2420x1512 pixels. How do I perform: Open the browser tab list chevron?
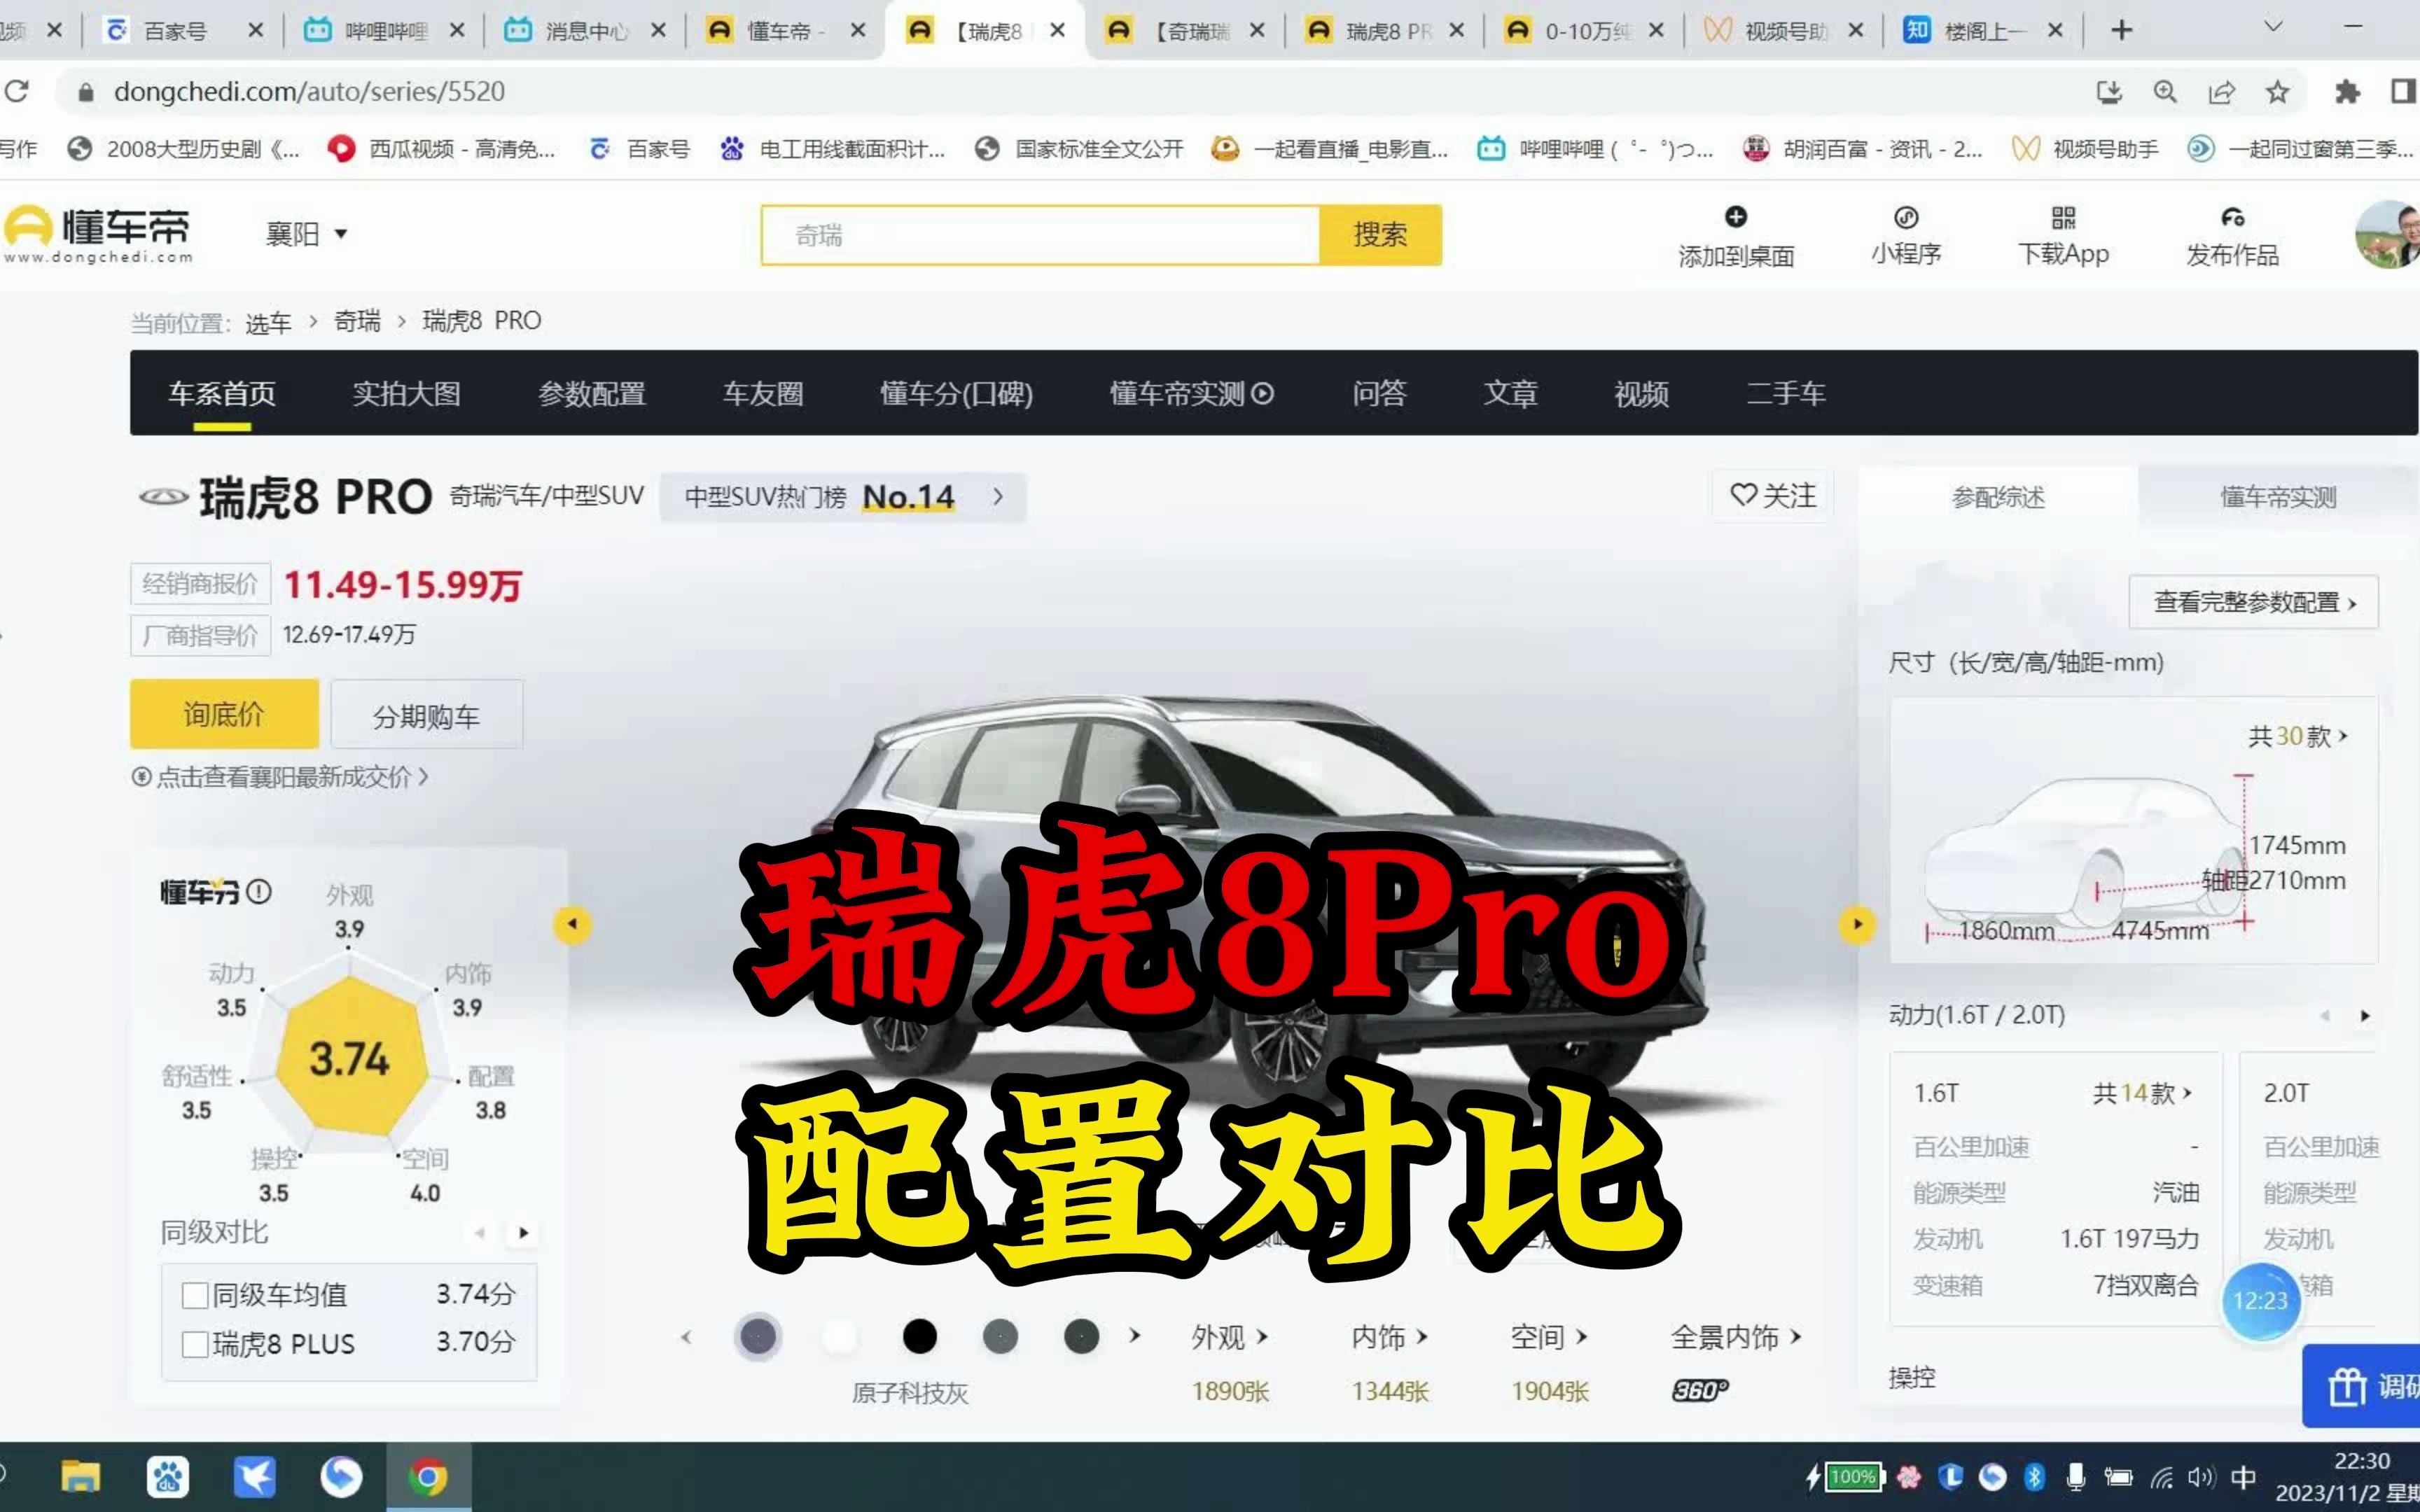tap(2273, 27)
